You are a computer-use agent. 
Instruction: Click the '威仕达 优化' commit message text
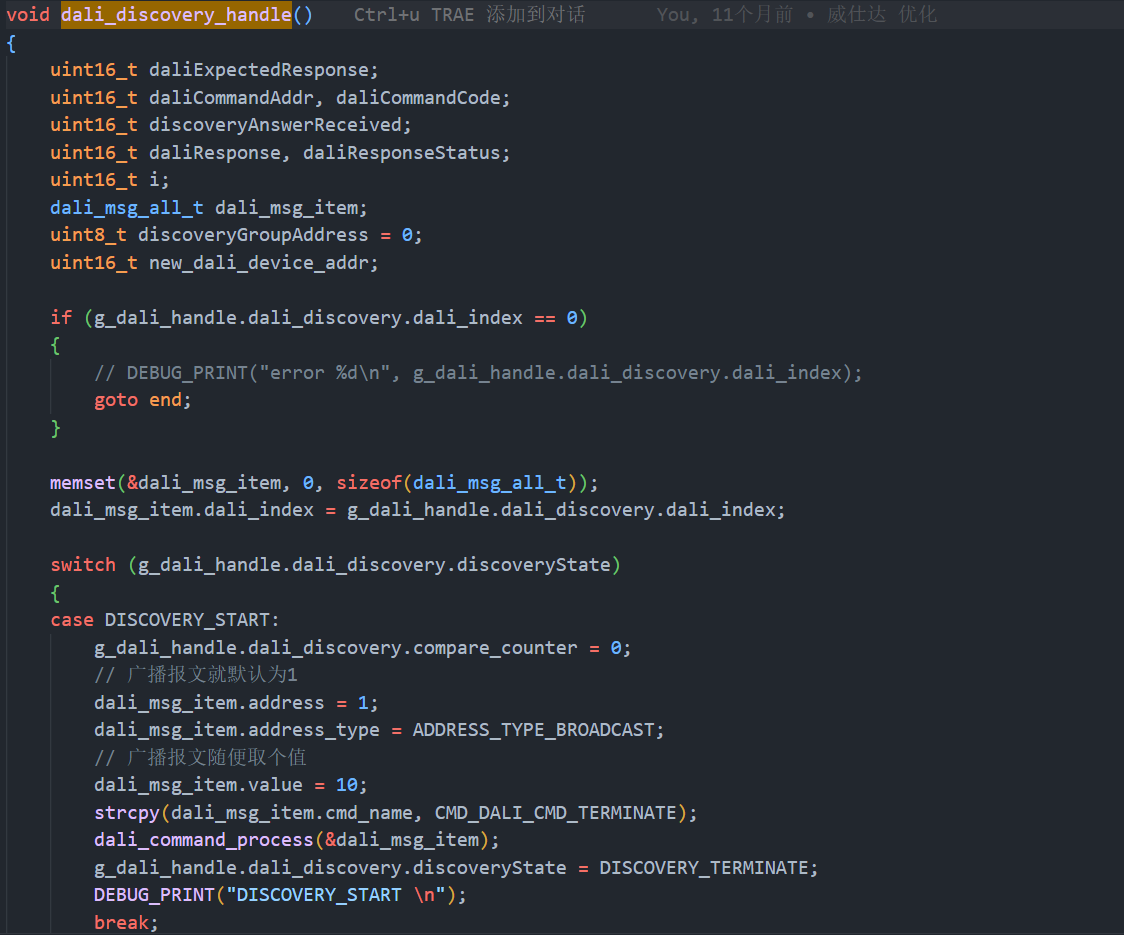tap(882, 14)
